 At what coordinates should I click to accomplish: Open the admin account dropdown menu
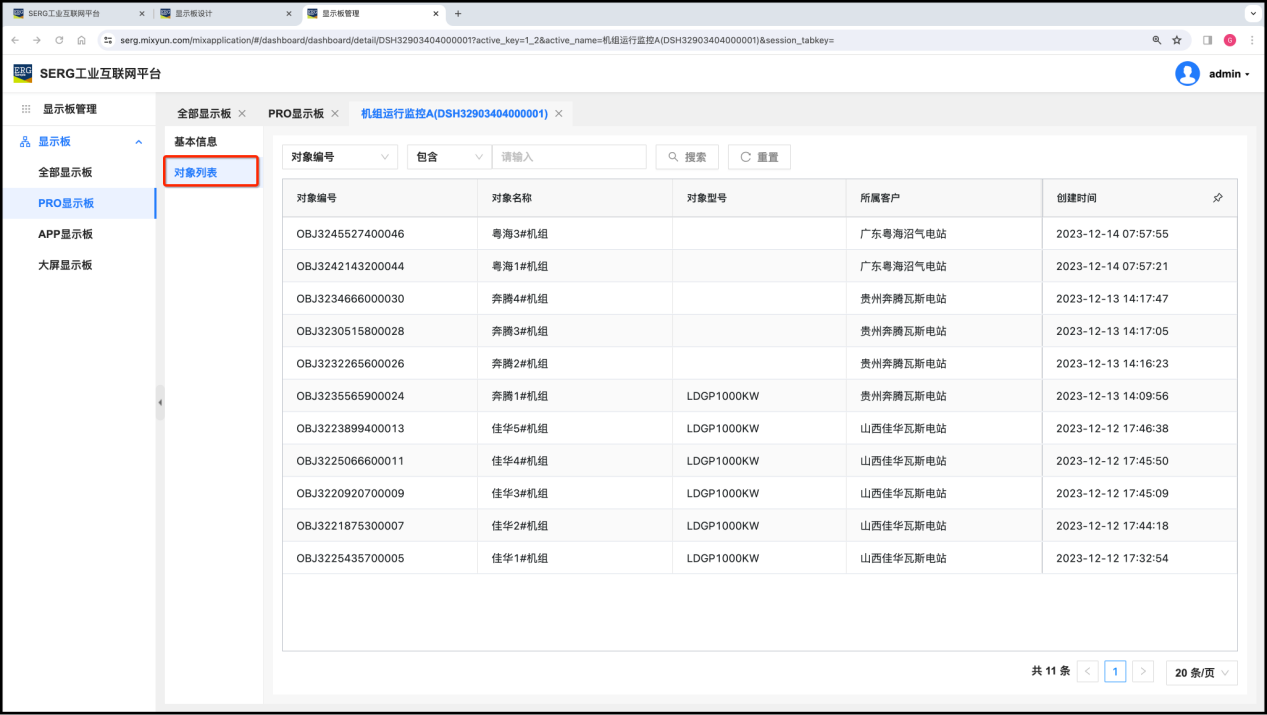point(1229,74)
